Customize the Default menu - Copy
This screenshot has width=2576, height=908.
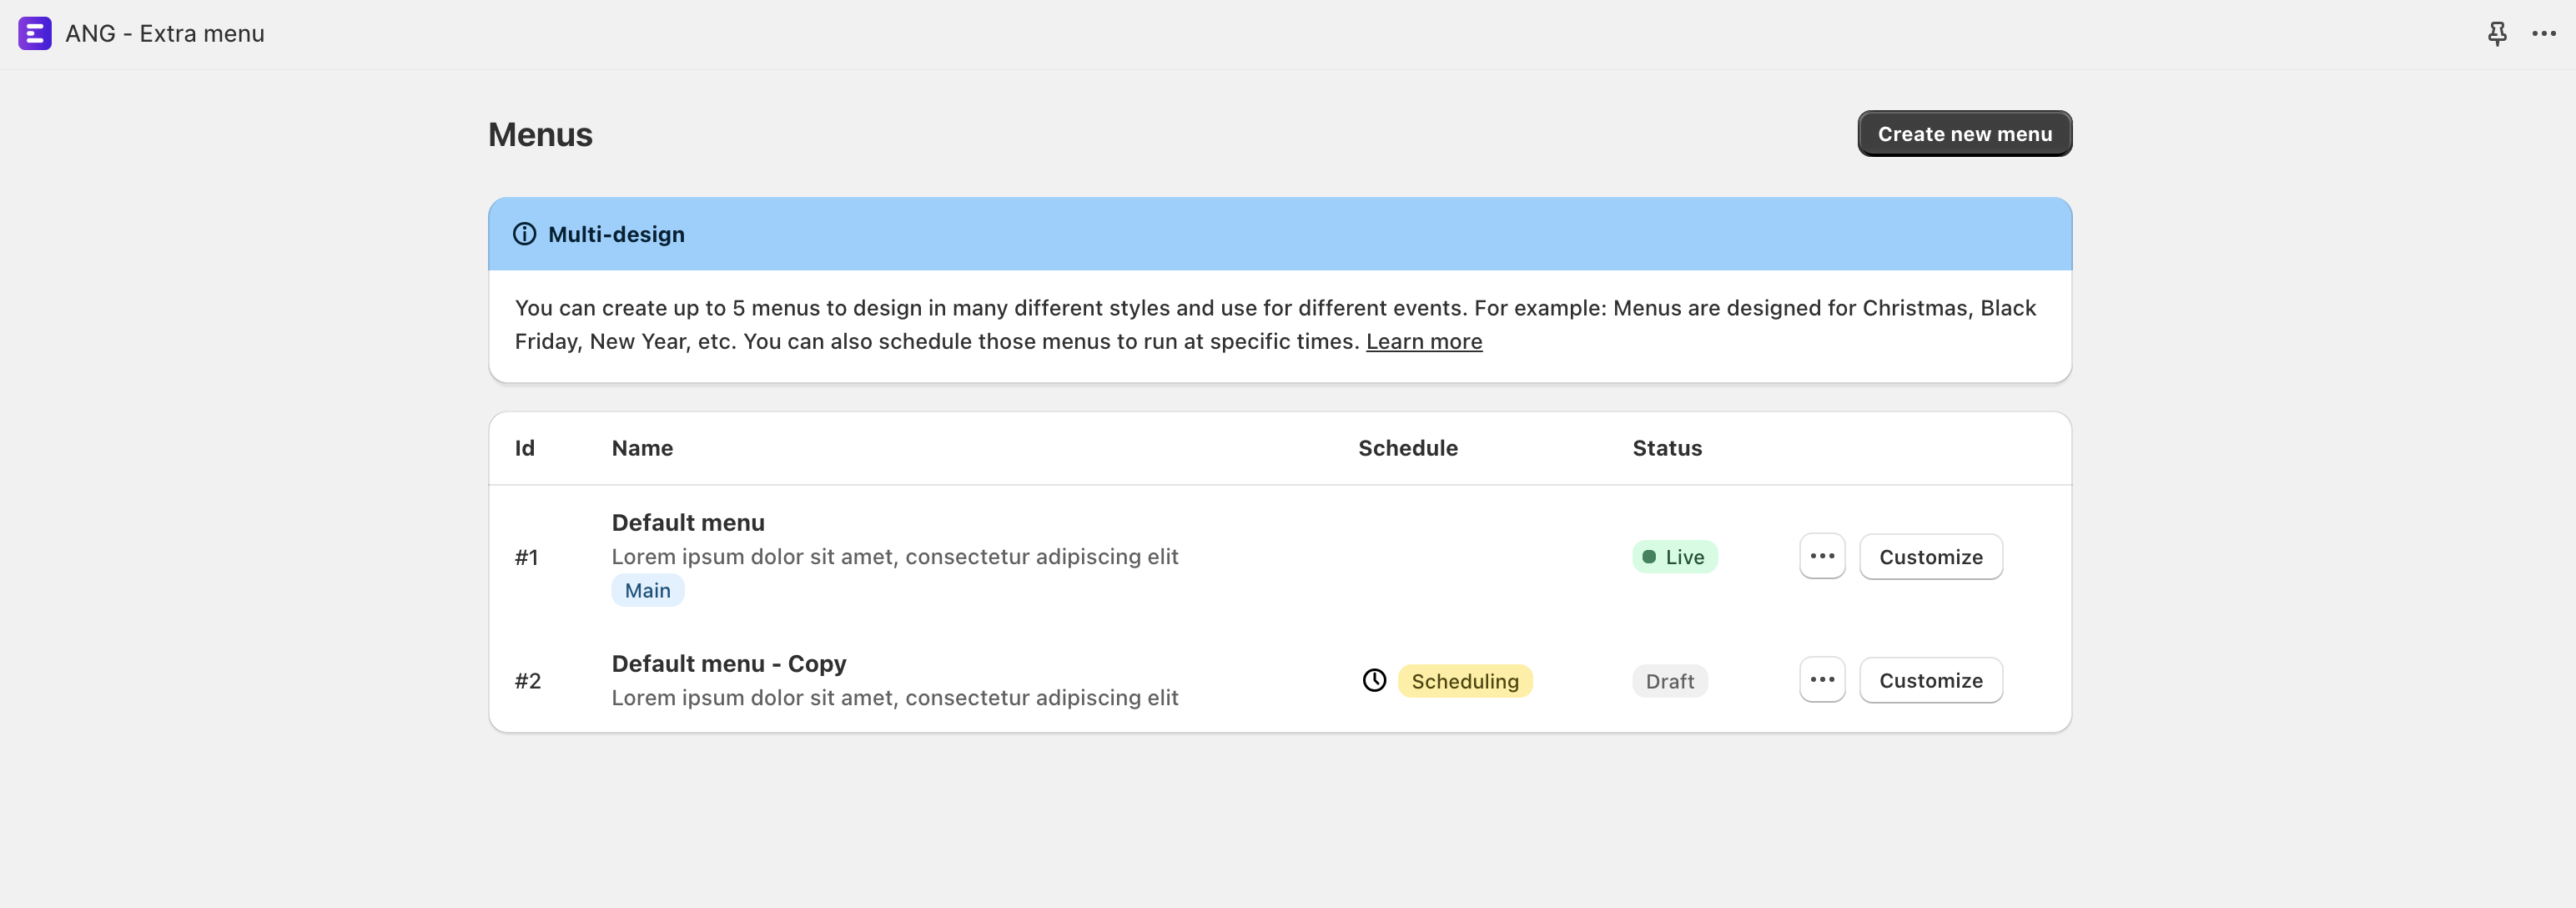tap(1930, 680)
